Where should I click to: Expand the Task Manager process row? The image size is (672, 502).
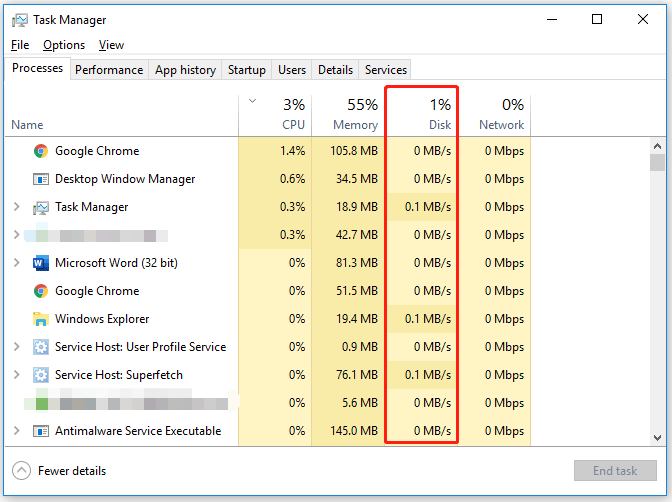point(17,207)
